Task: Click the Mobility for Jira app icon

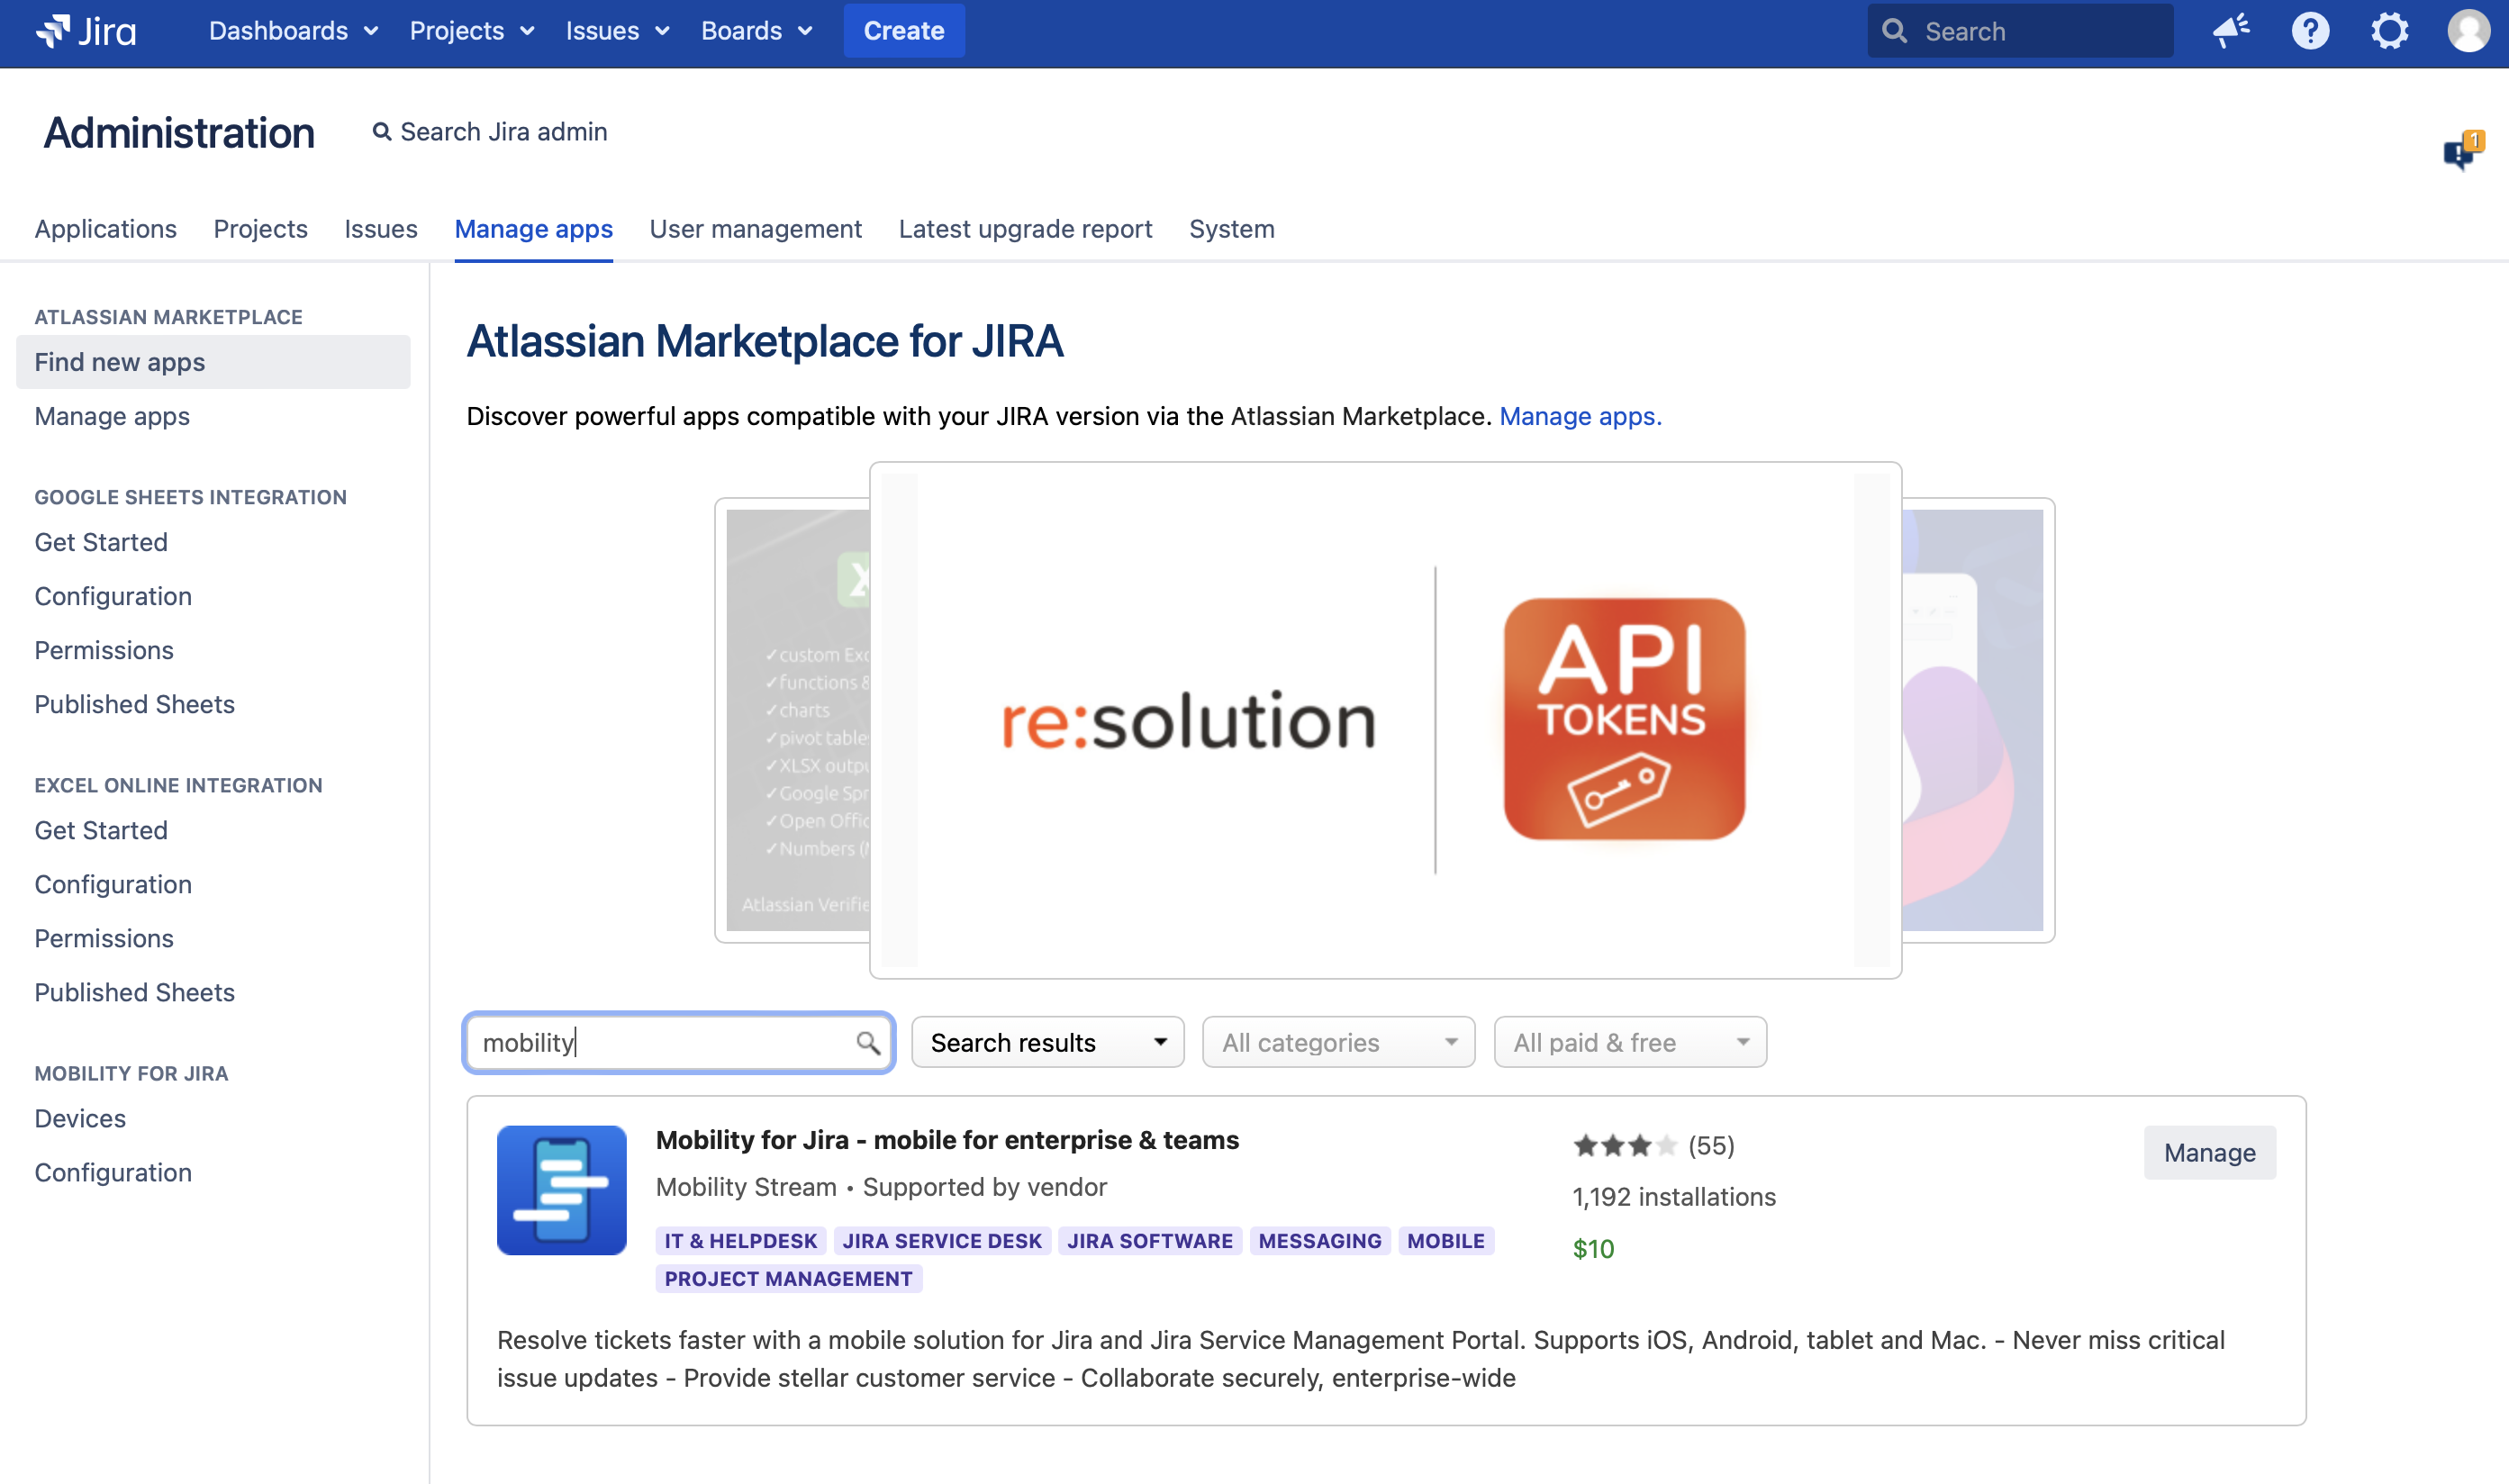Action: click(x=562, y=1190)
